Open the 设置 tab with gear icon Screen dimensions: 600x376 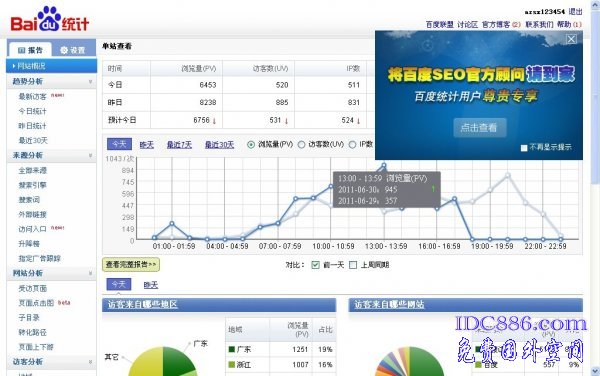pos(73,50)
